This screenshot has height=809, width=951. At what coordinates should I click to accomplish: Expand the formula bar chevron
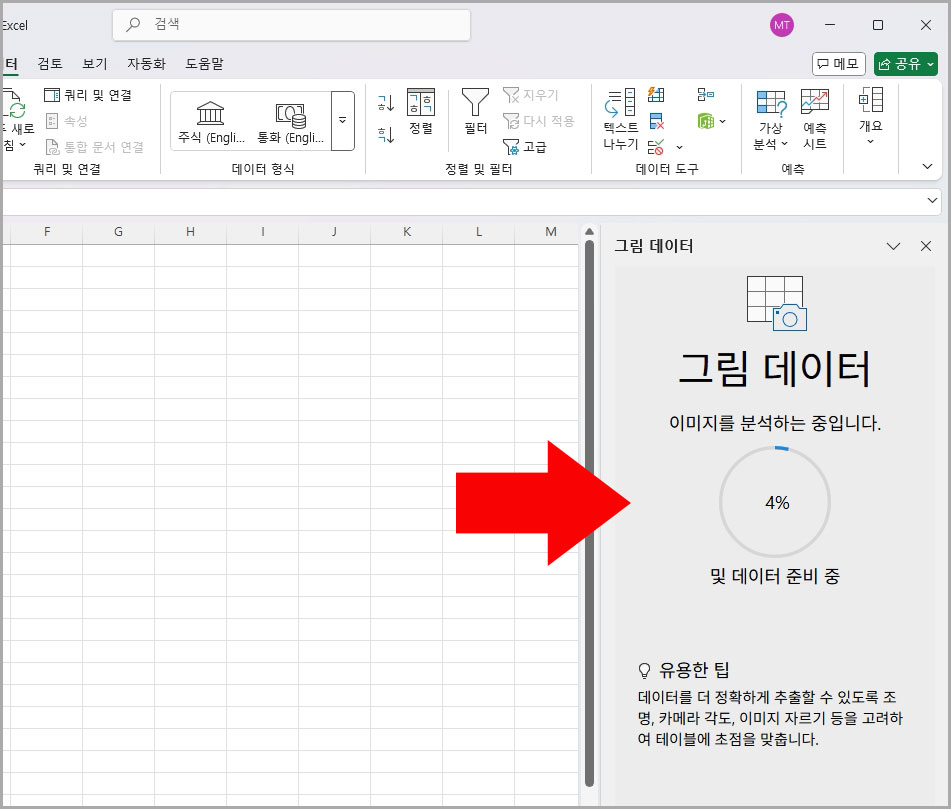[932, 201]
